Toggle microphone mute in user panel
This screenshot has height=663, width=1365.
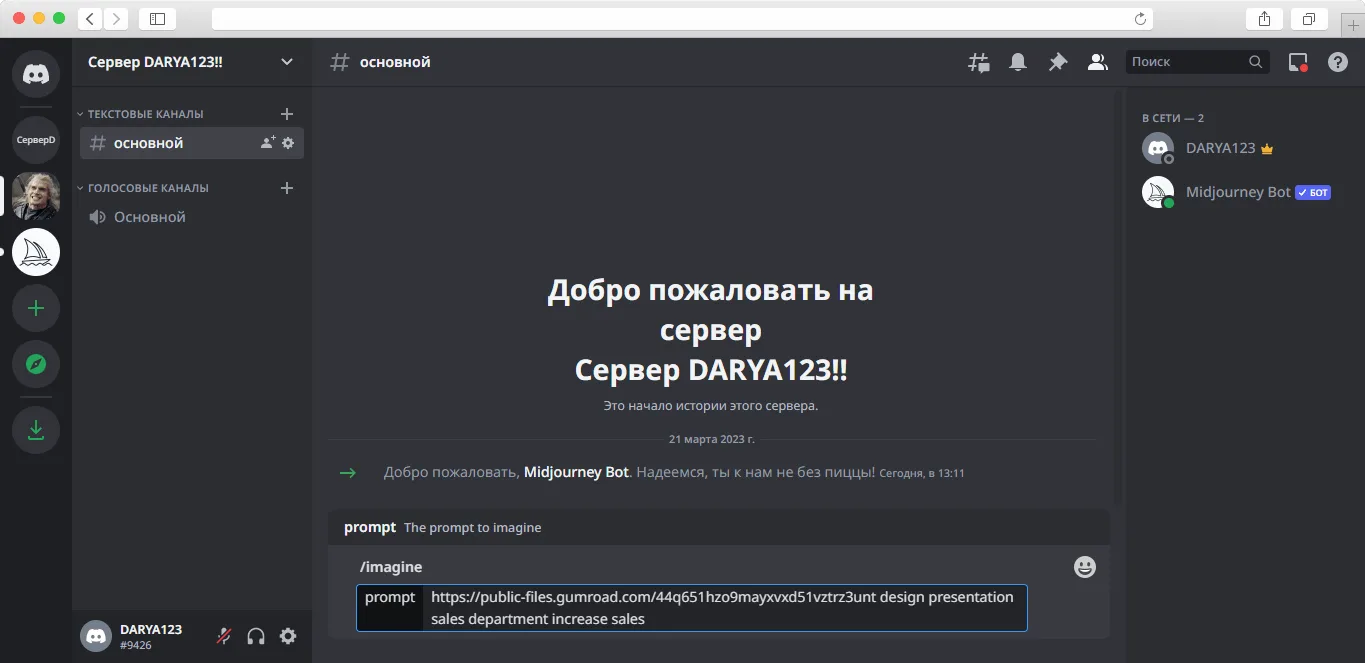click(x=224, y=636)
